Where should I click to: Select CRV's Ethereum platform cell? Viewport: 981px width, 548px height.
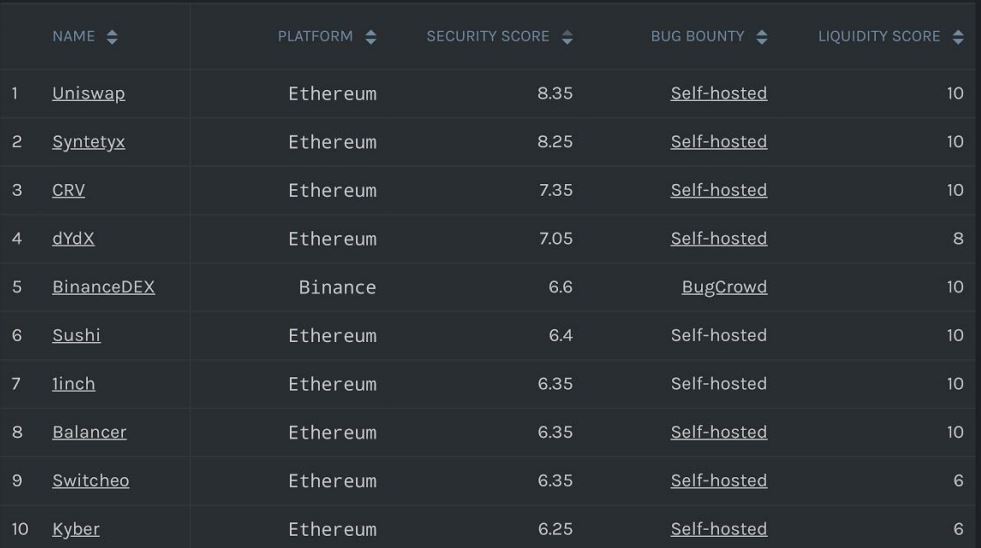click(332, 191)
